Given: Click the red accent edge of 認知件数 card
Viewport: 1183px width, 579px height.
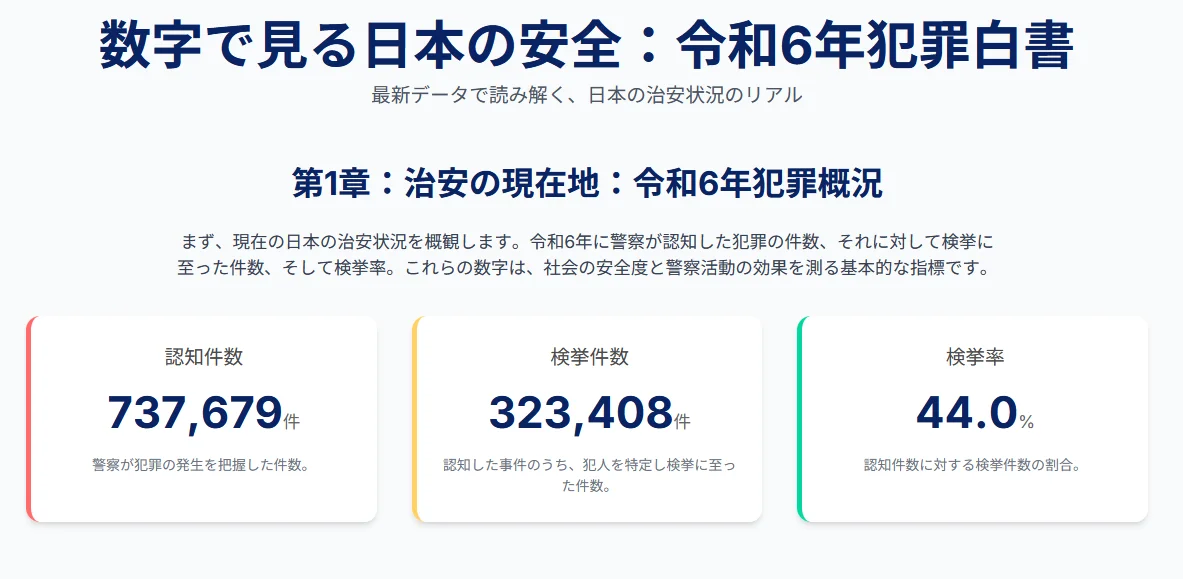Looking at the screenshot, I should [x=29, y=419].
